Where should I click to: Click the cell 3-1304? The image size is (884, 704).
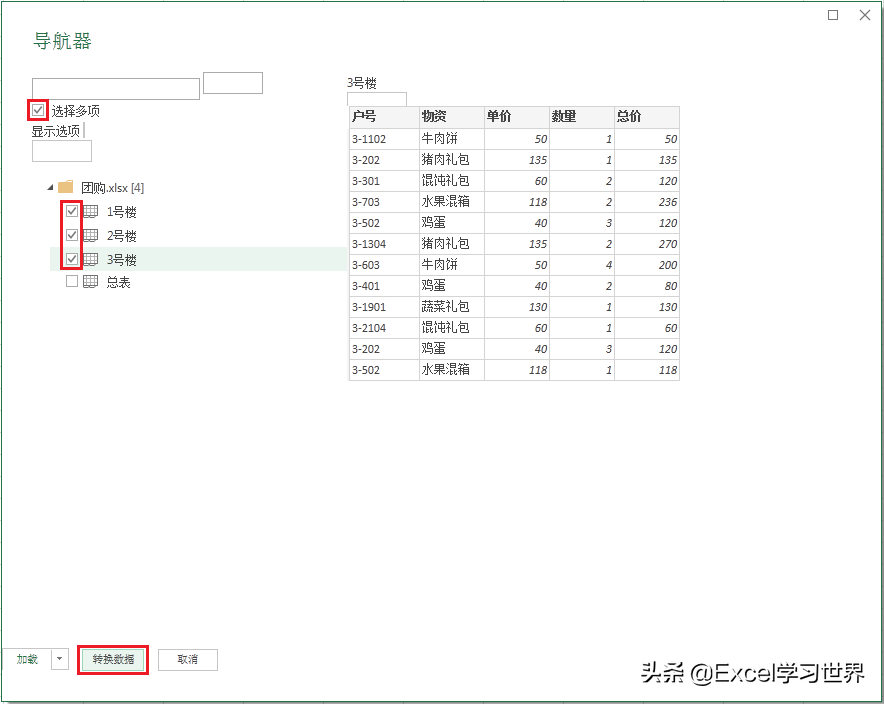384,244
